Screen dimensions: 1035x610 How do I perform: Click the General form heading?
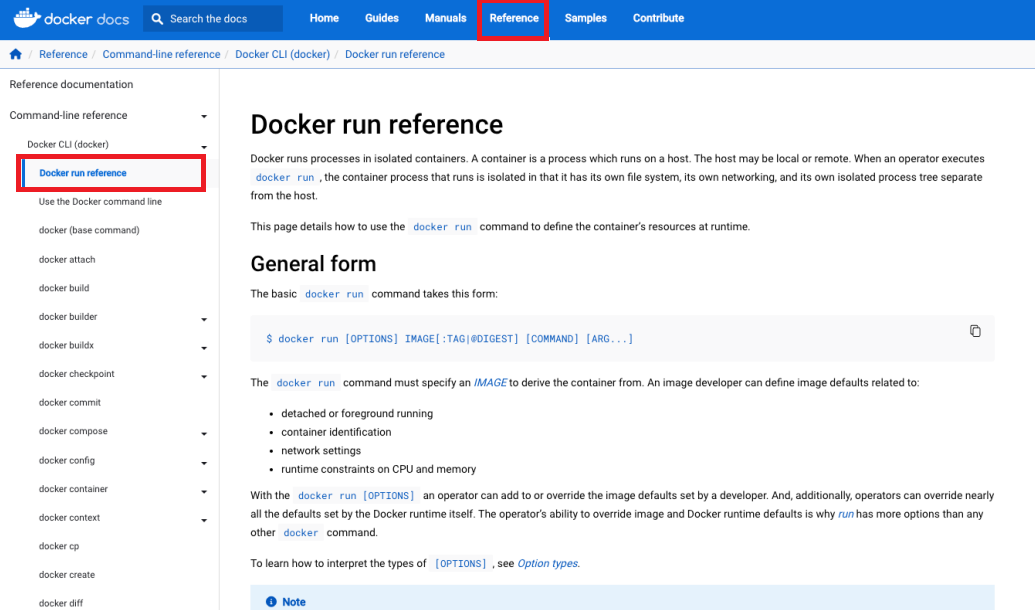313,264
